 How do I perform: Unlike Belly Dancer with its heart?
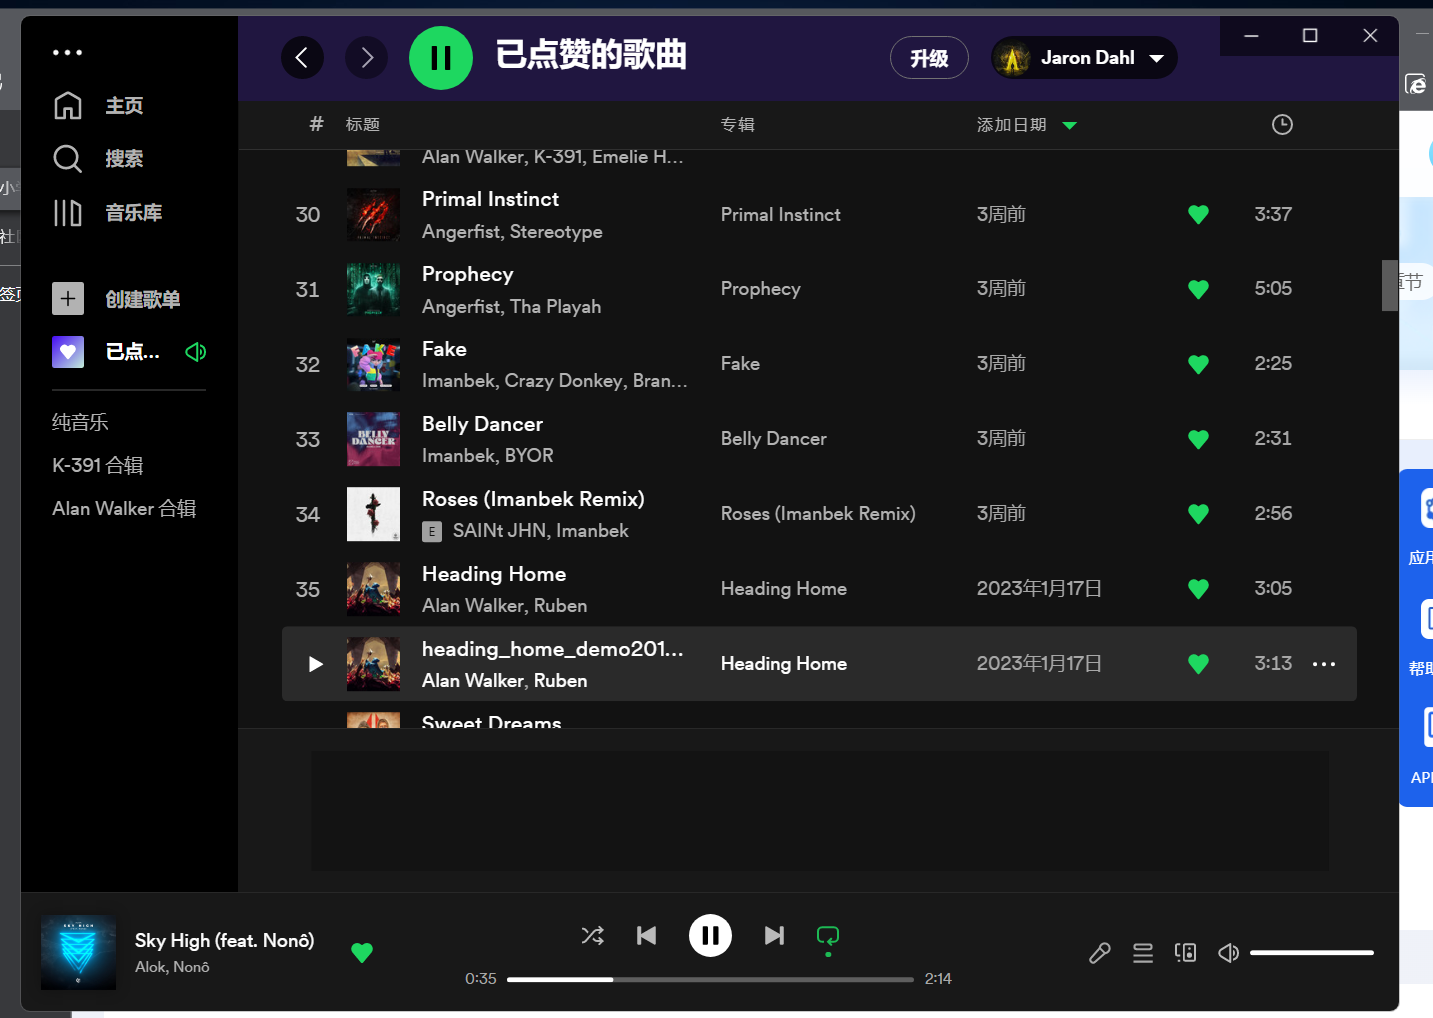tap(1198, 439)
